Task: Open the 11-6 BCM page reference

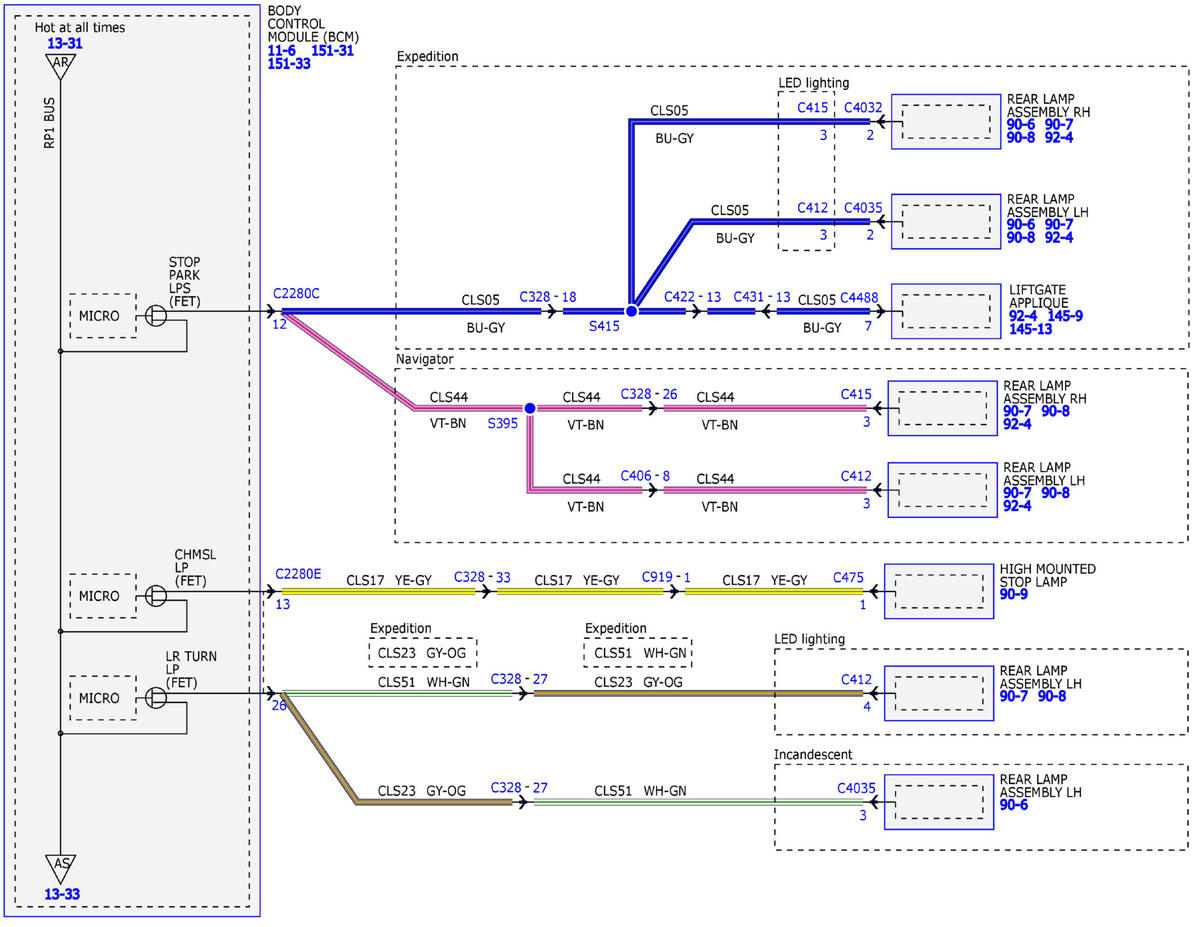Action: [x=282, y=50]
